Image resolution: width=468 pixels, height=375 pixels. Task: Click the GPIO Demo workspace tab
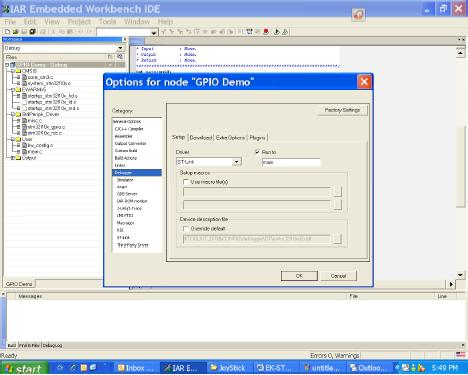coord(19,284)
